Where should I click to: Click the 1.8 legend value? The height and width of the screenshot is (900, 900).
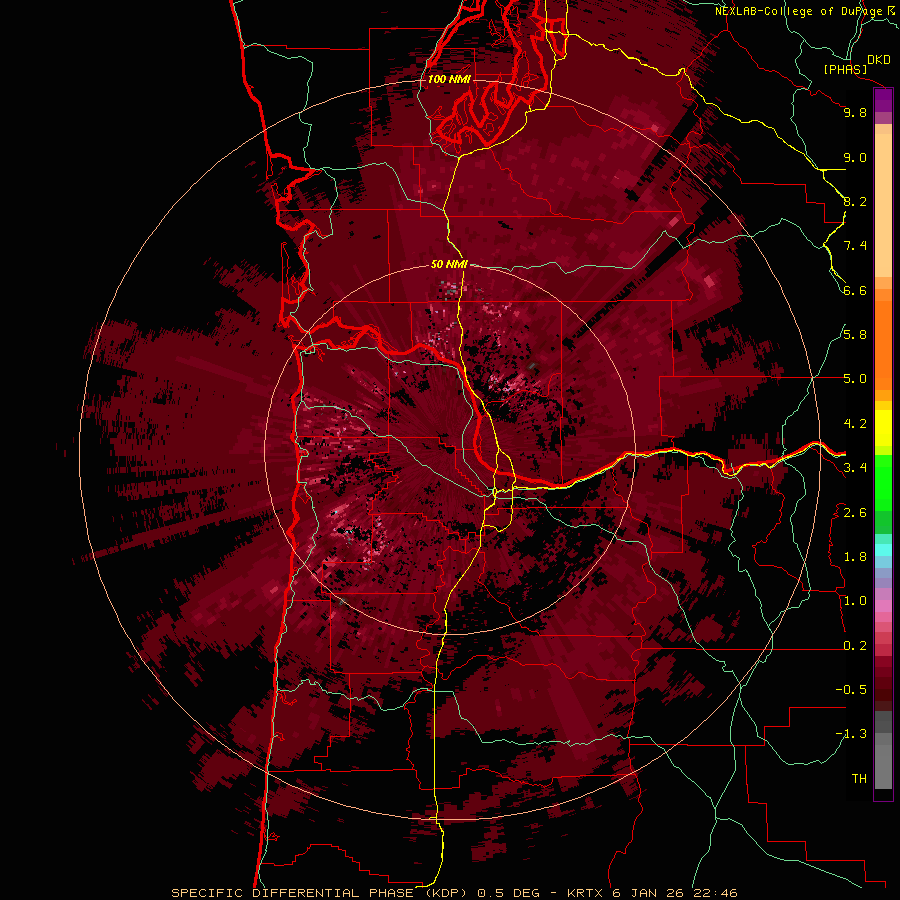(855, 557)
